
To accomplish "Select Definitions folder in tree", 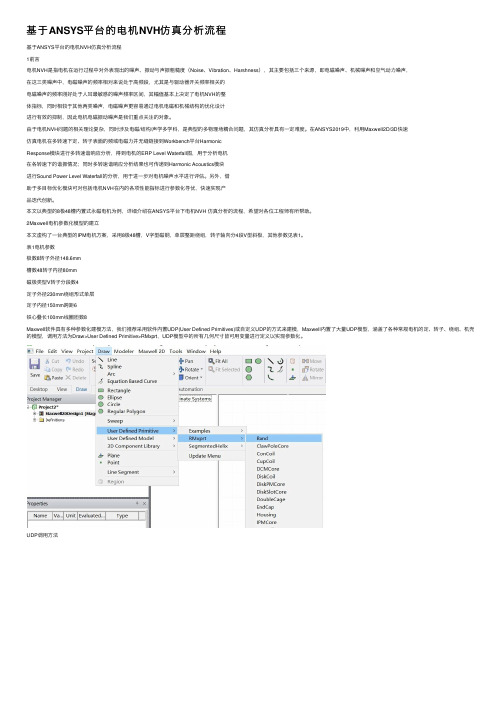I will (55, 420).
